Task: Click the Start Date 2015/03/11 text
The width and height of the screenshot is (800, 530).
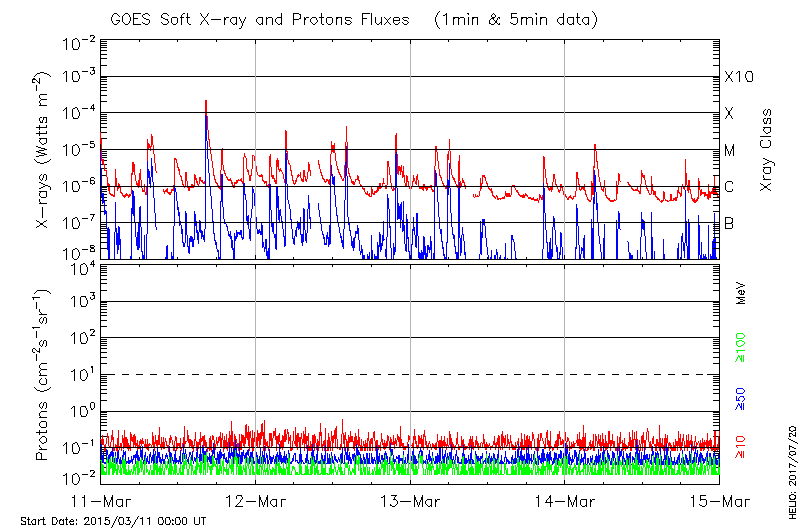Action: click(x=113, y=521)
